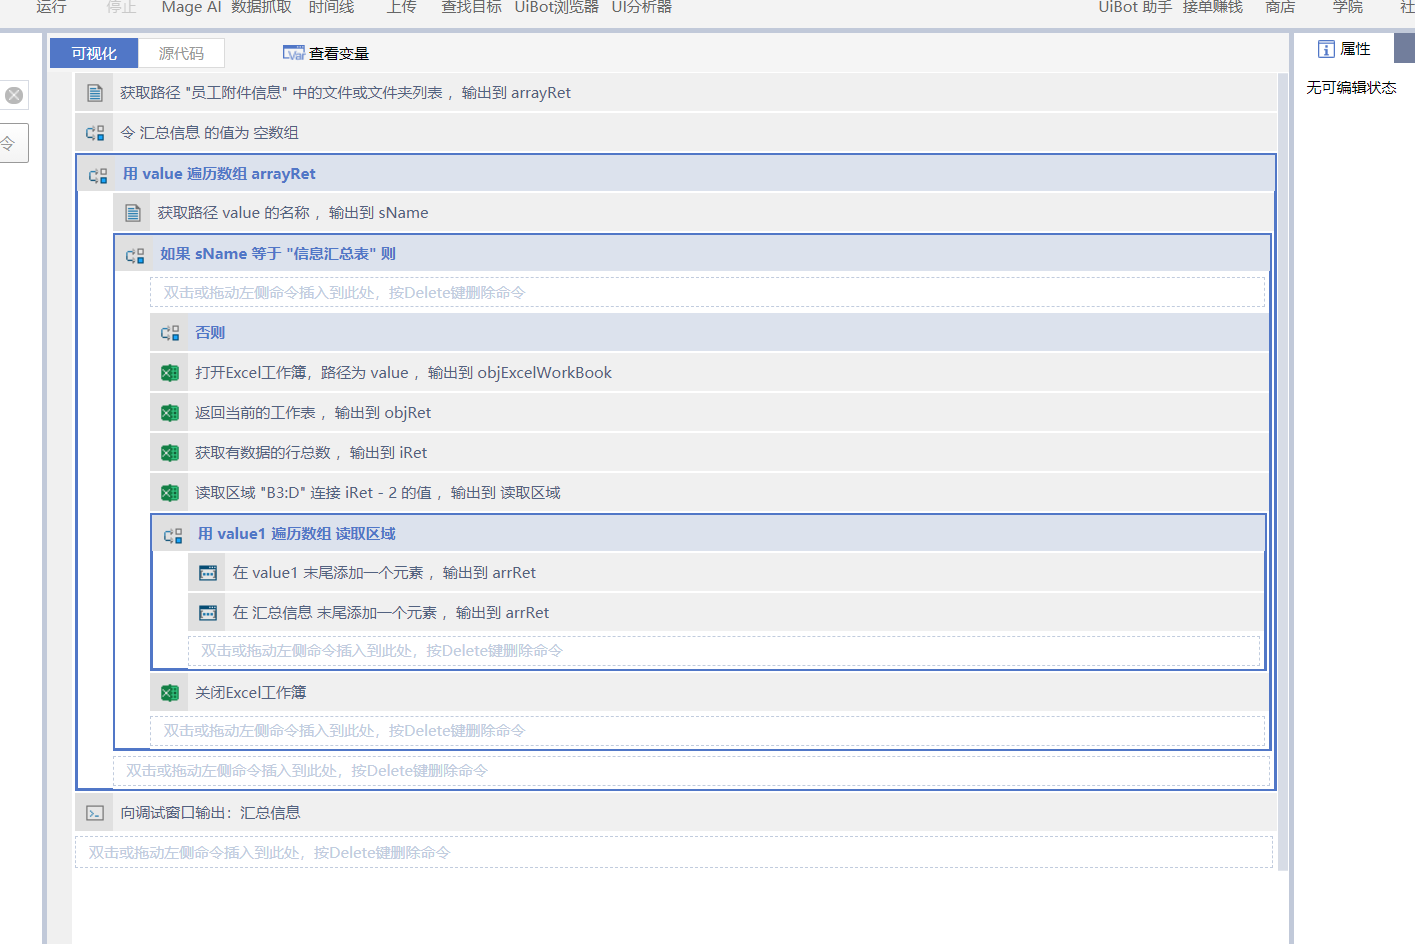Collapse the 用 value 遍历数组 arrayRet block

pyautogui.click(x=98, y=175)
